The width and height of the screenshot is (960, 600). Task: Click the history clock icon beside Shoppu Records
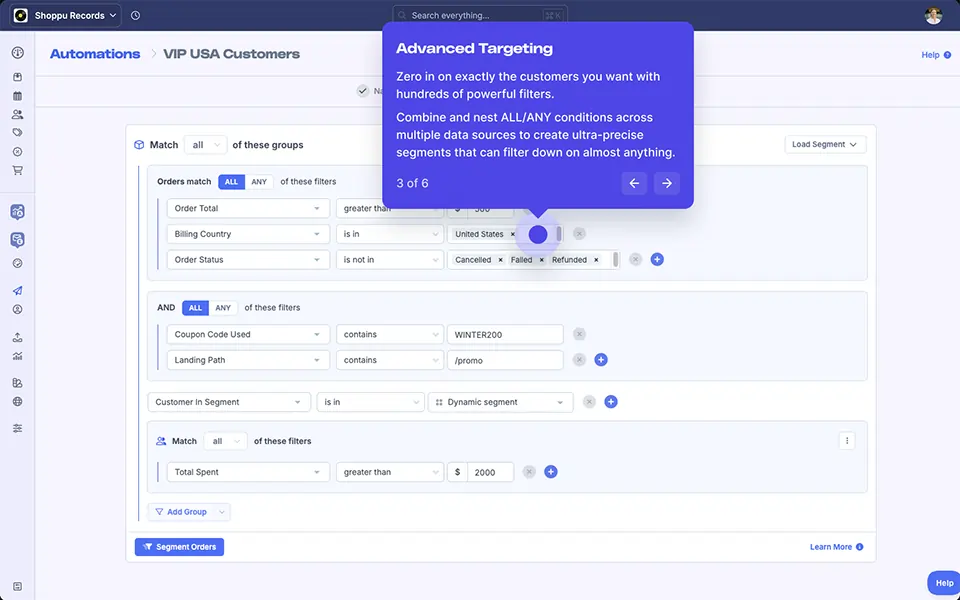tap(135, 15)
